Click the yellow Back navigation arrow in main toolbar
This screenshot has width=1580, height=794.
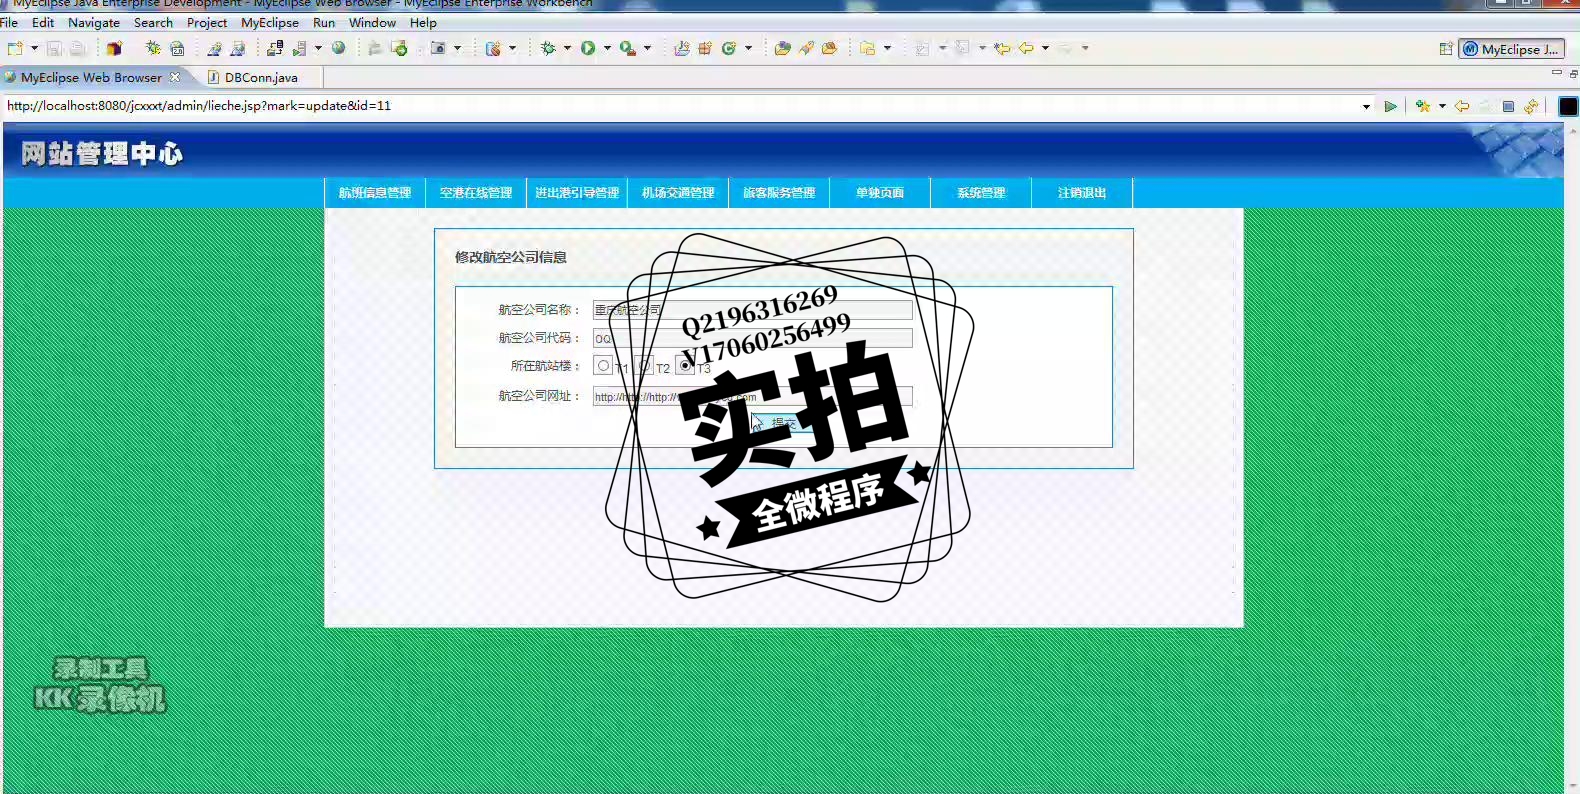[x=1026, y=48]
